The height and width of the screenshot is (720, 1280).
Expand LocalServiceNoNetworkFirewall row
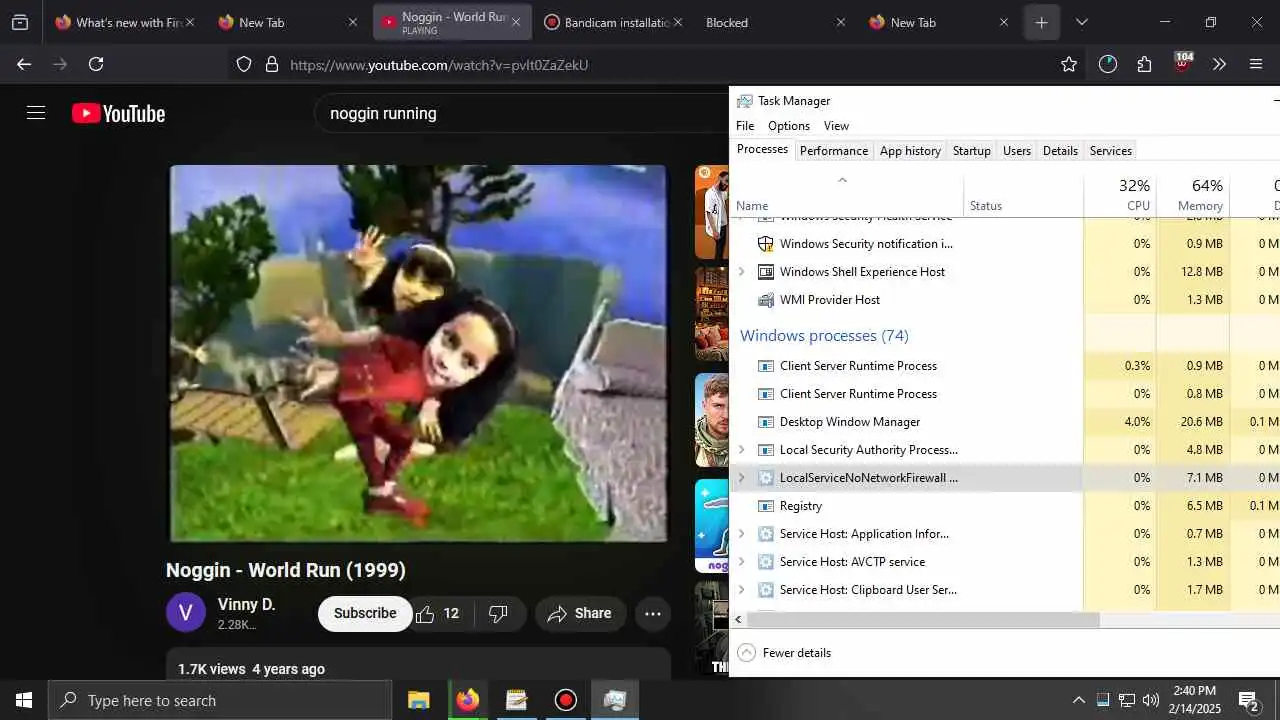(x=741, y=478)
